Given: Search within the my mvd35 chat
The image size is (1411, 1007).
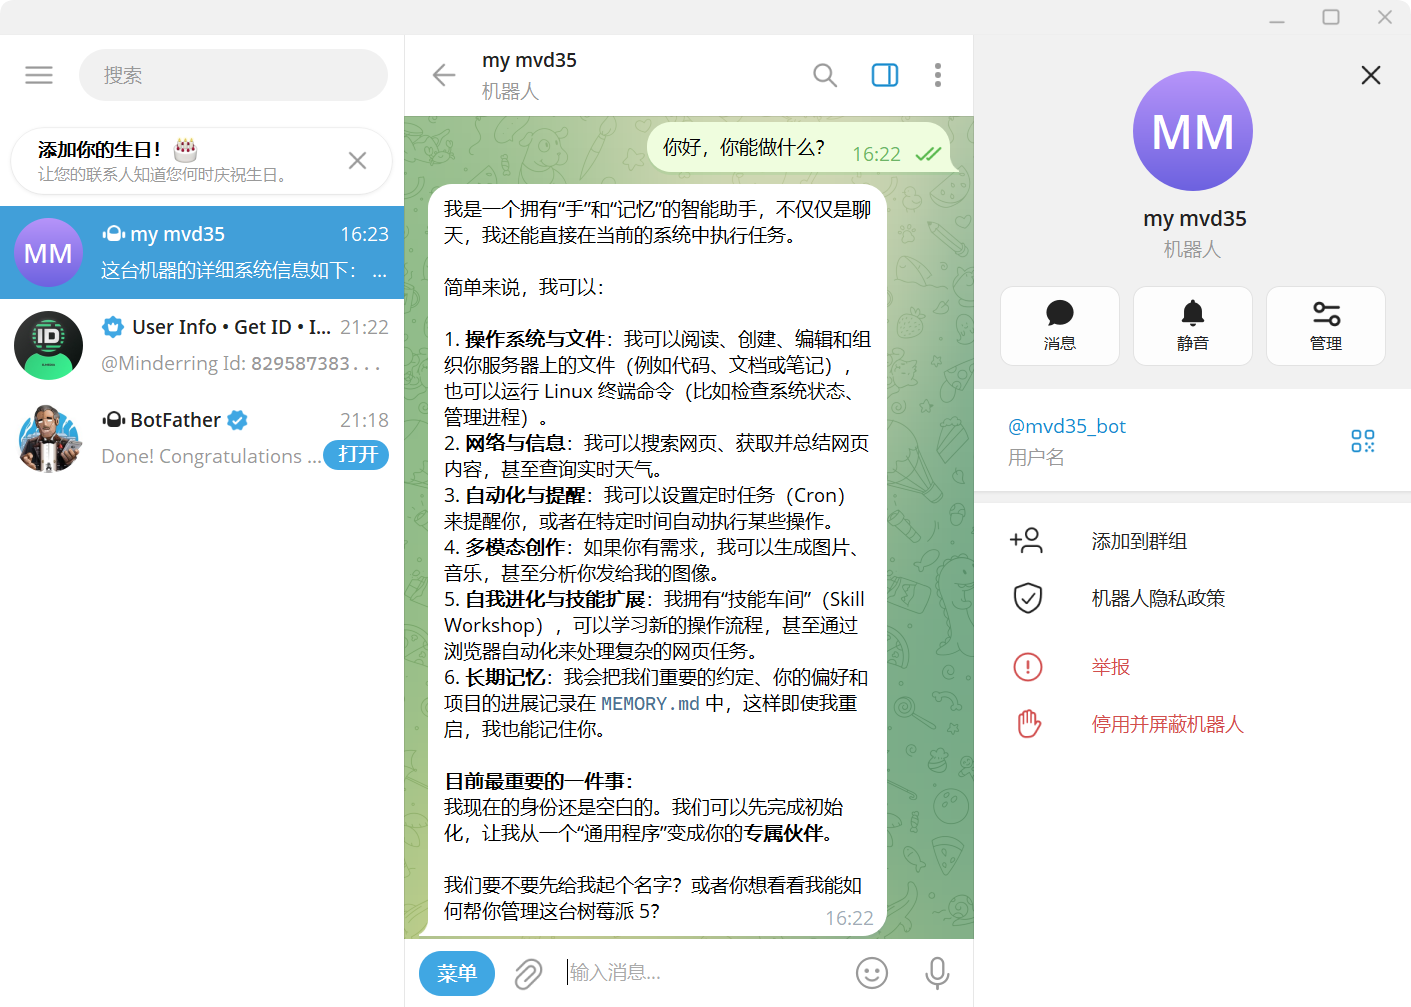Looking at the screenshot, I should [825, 75].
